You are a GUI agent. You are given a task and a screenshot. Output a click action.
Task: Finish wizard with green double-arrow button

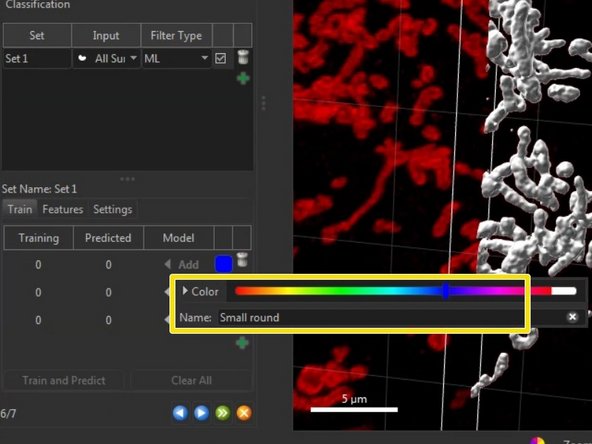pos(222,413)
